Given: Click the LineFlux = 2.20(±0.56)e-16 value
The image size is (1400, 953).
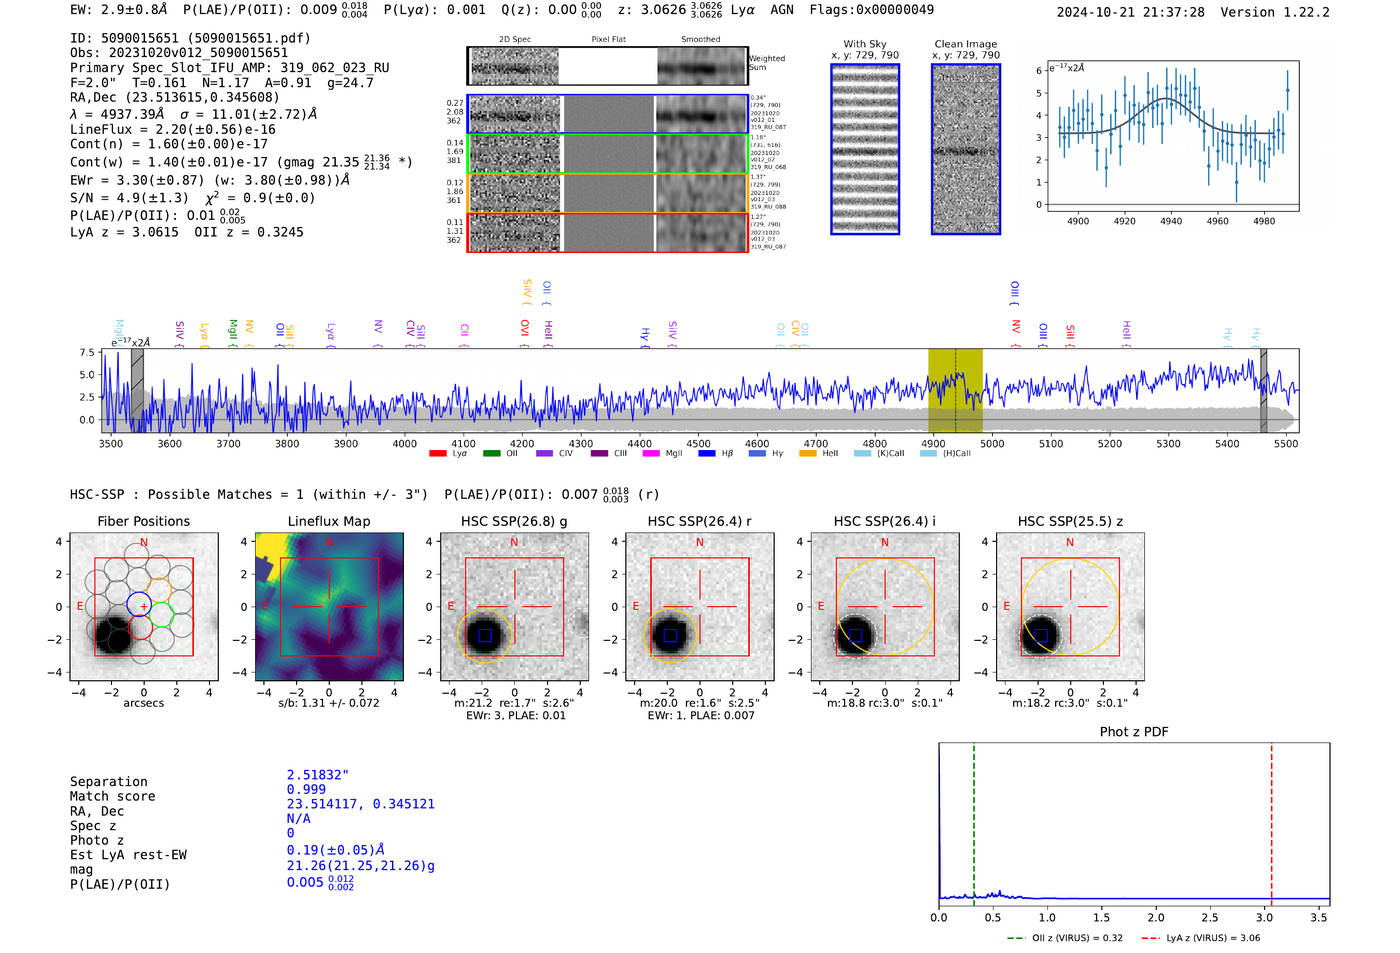Looking at the screenshot, I should [x=173, y=129].
